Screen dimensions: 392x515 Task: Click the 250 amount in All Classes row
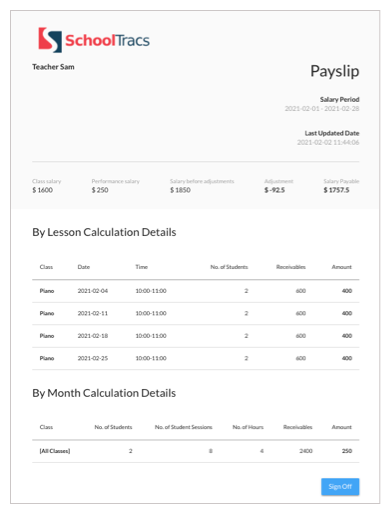click(347, 451)
